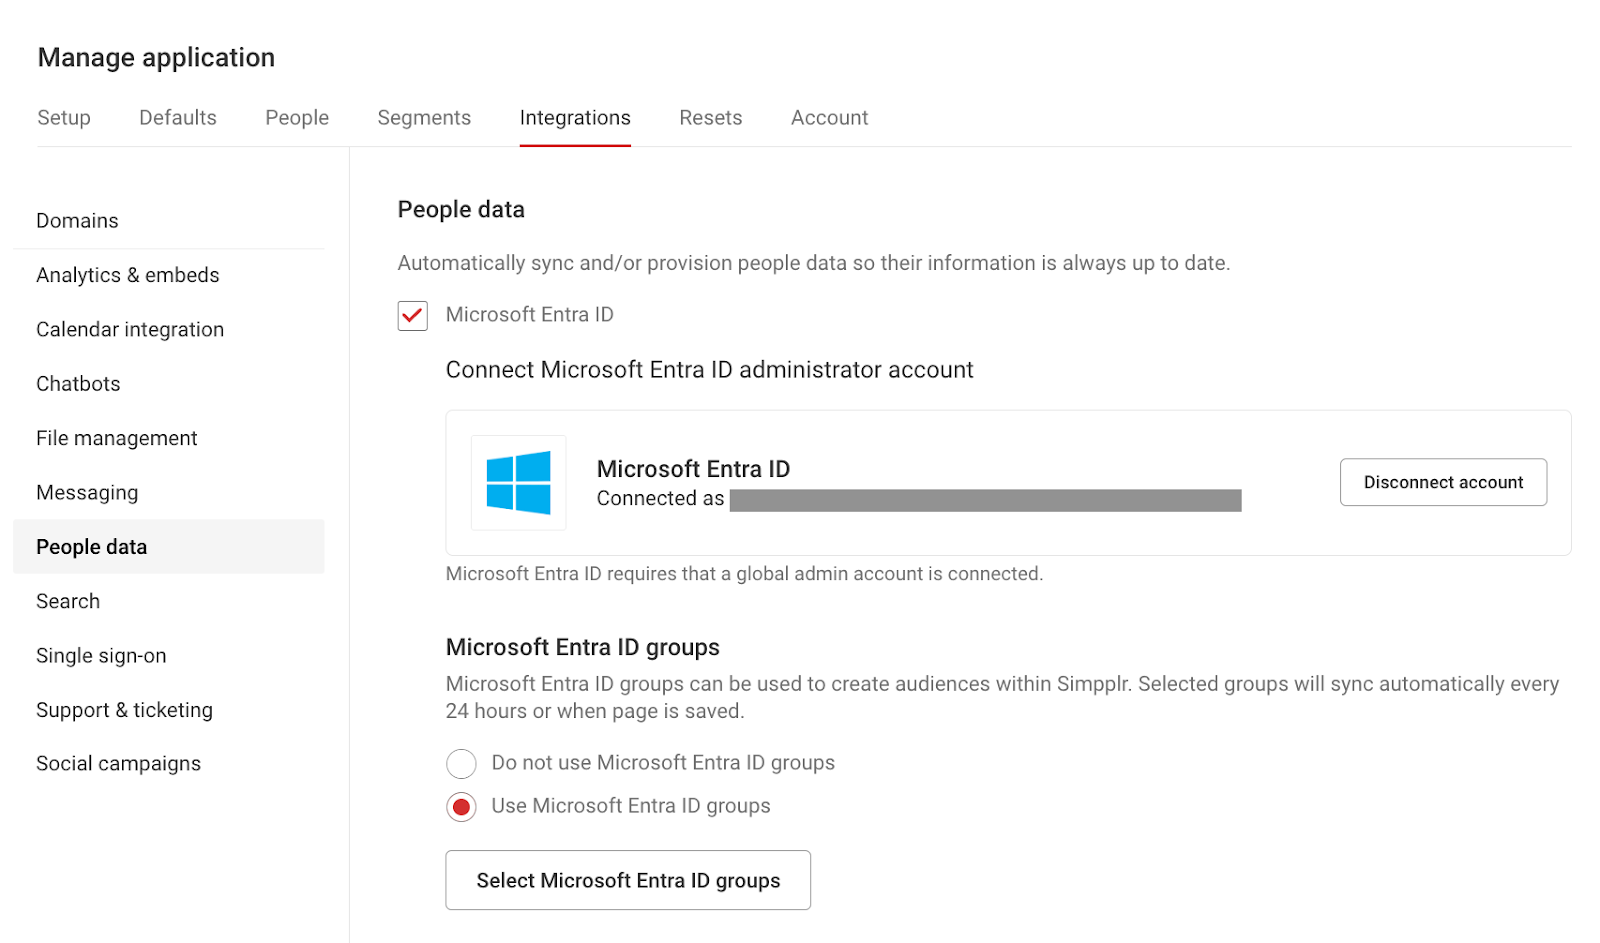Image resolution: width=1600 pixels, height=943 pixels.
Task: Open Social campaigns settings
Action: click(x=169, y=764)
